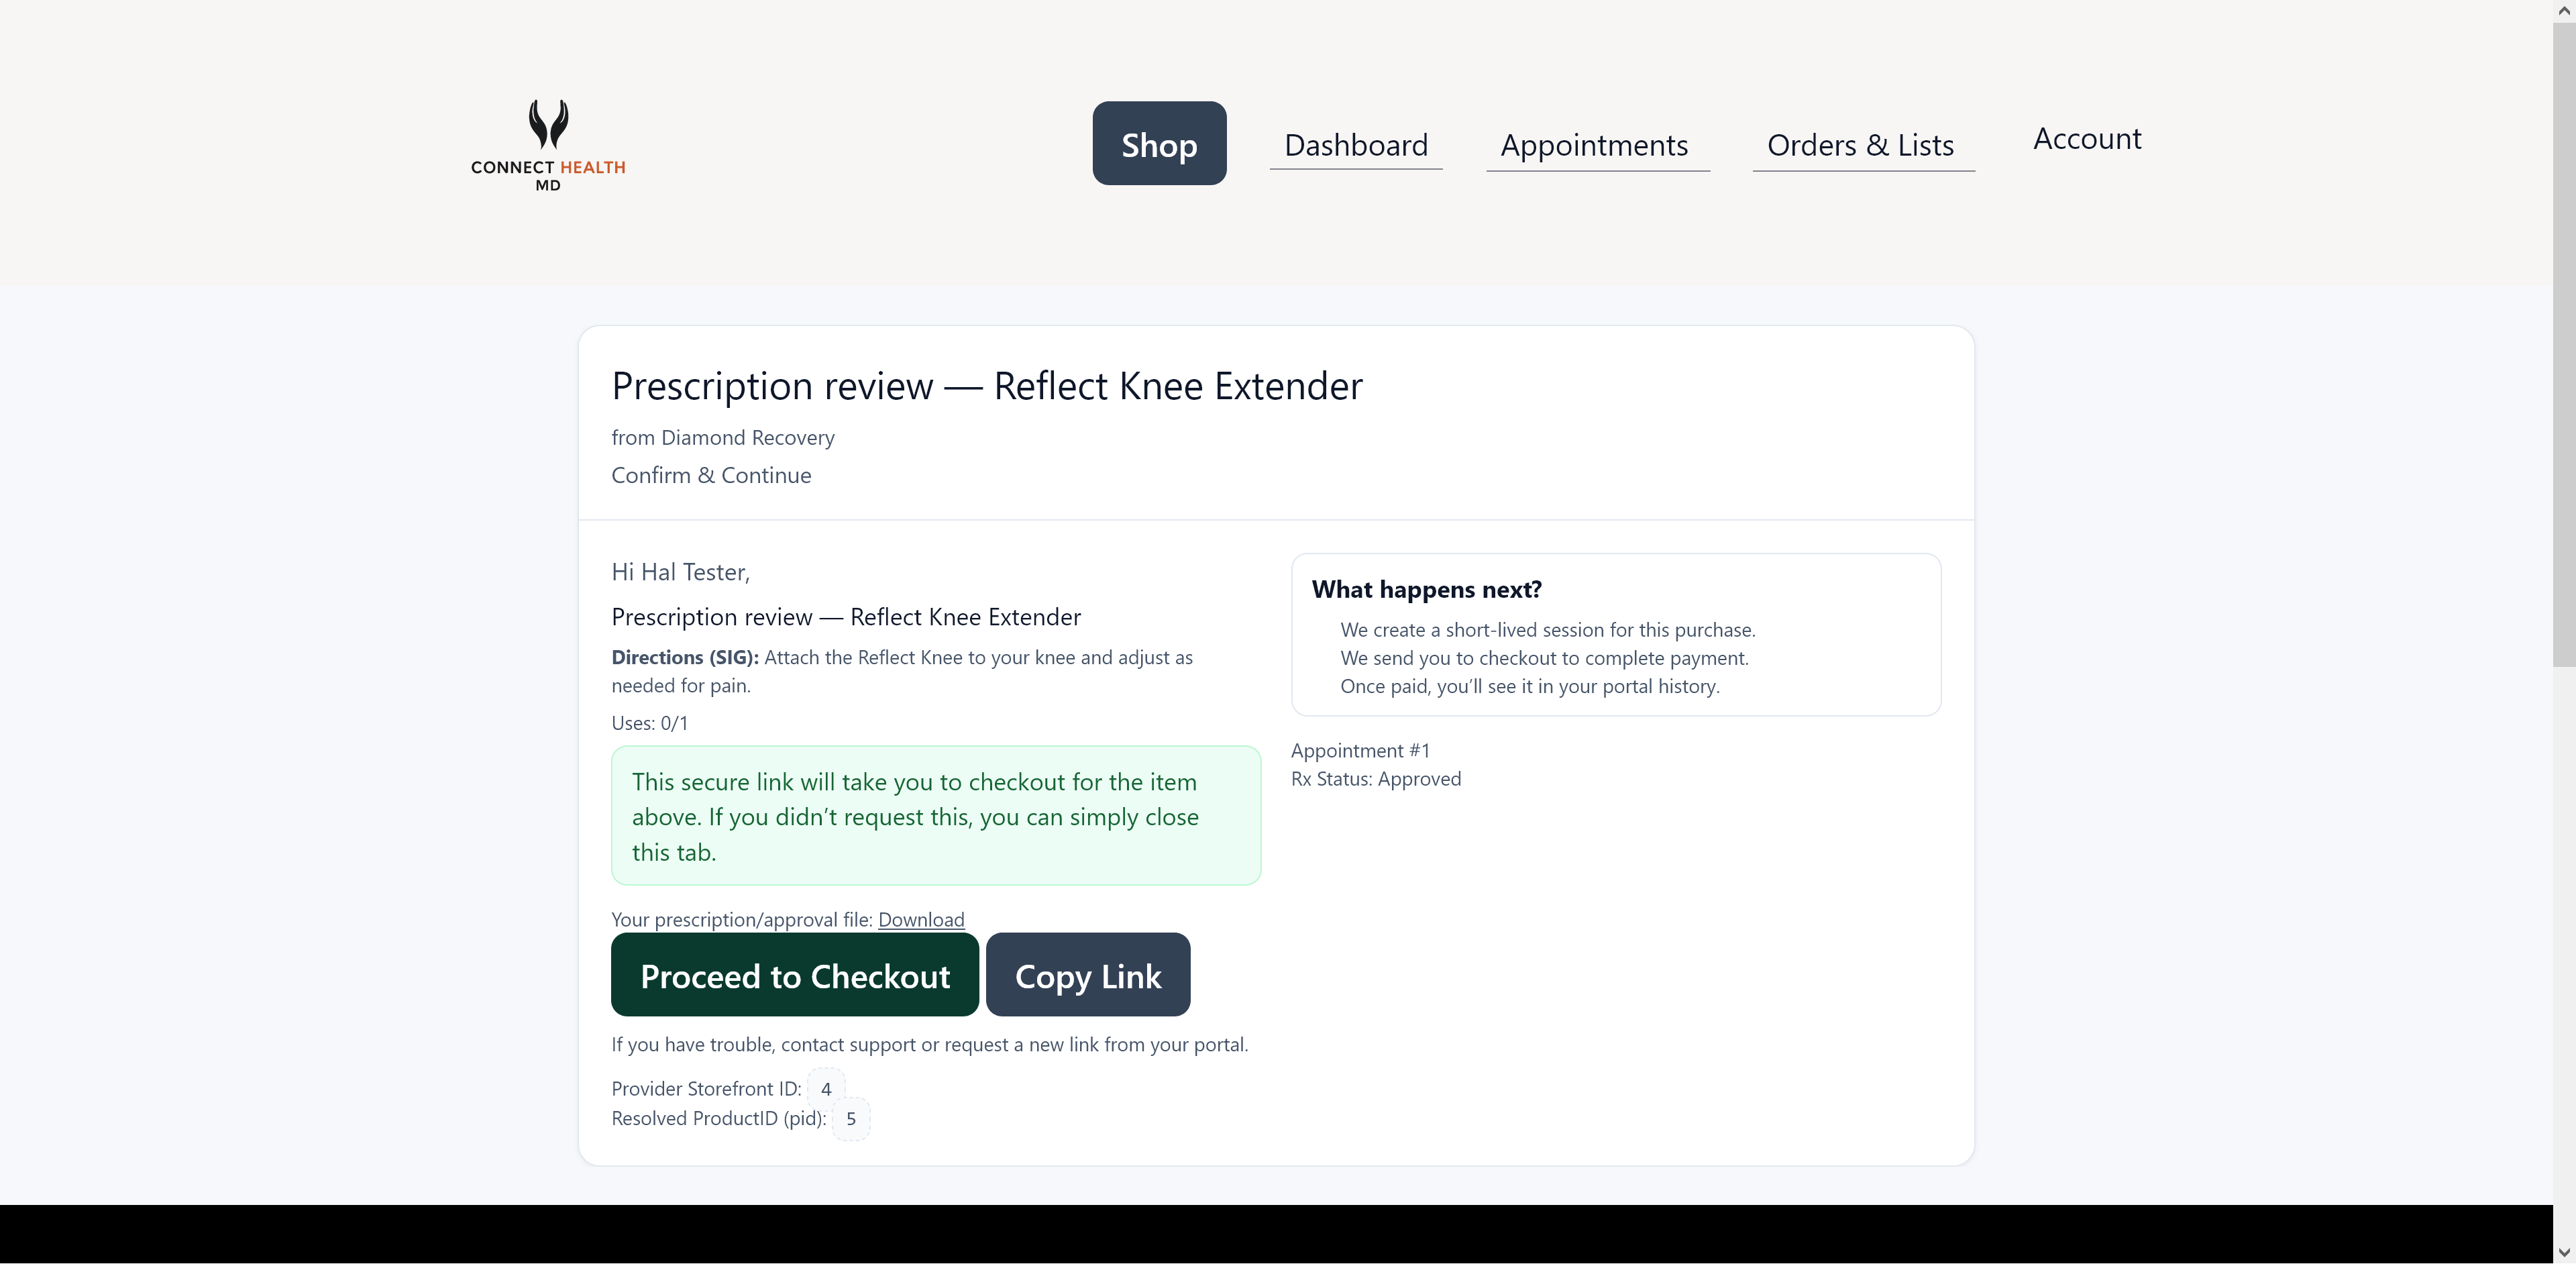Switch to the Dashboard section
The width and height of the screenshot is (2576, 1264).
pyautogui.click(x=1356, y=145)
